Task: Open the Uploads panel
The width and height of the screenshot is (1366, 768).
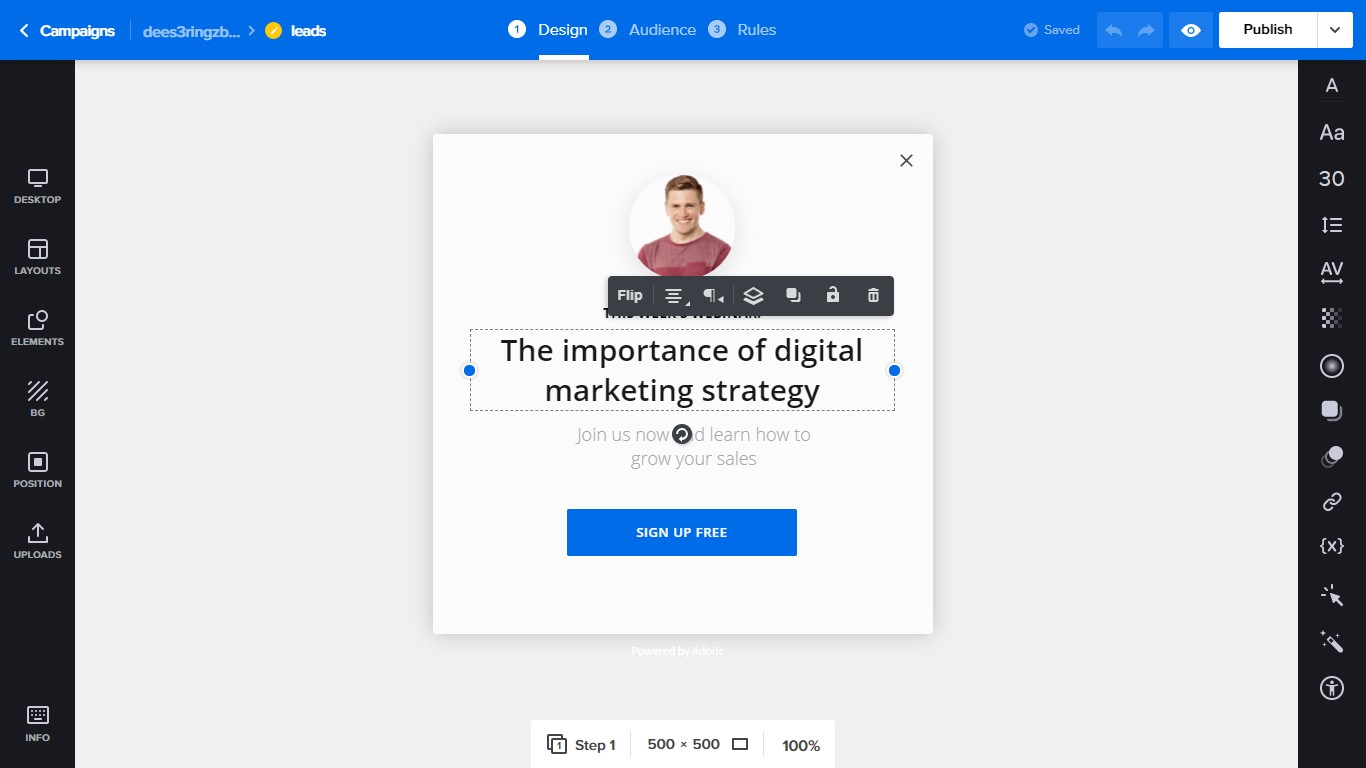Action: [37, 541]
